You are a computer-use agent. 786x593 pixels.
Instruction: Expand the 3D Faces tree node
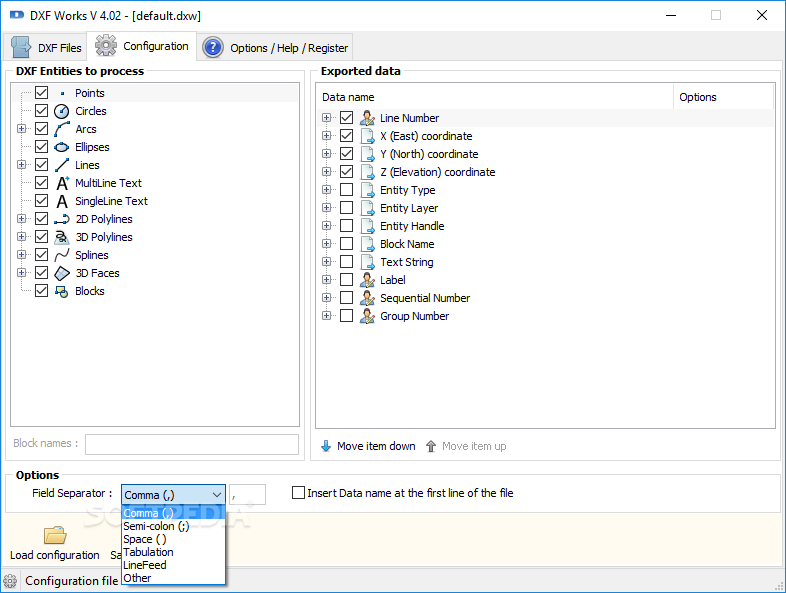[x=22, y=273]
